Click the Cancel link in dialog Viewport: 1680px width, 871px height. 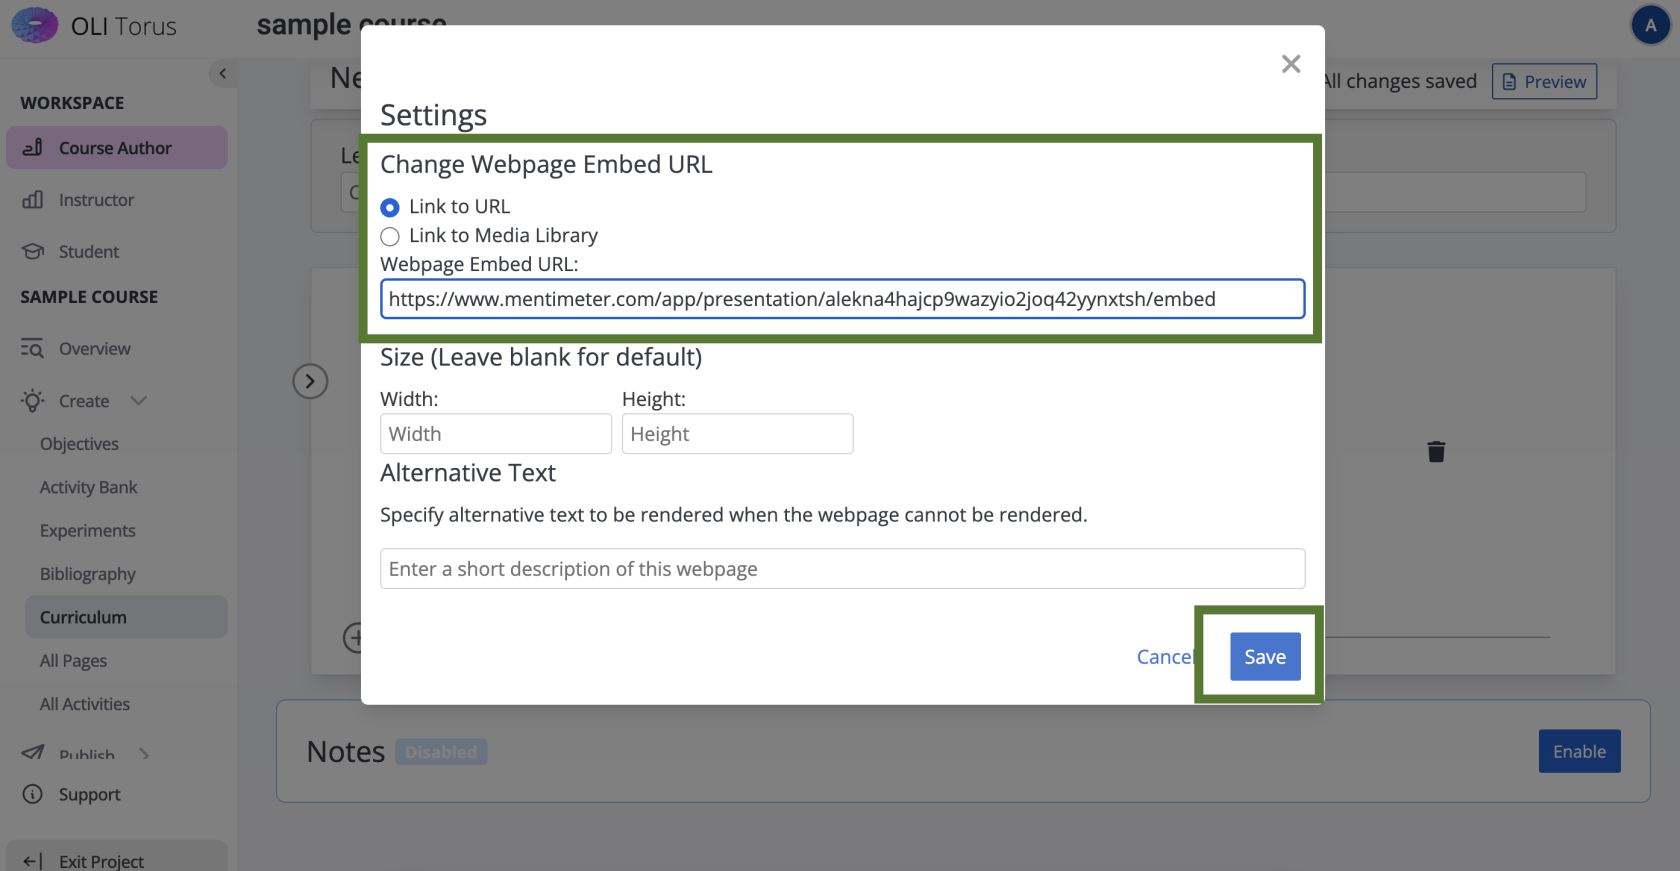pyautogui.click(x=1165, y=657)
